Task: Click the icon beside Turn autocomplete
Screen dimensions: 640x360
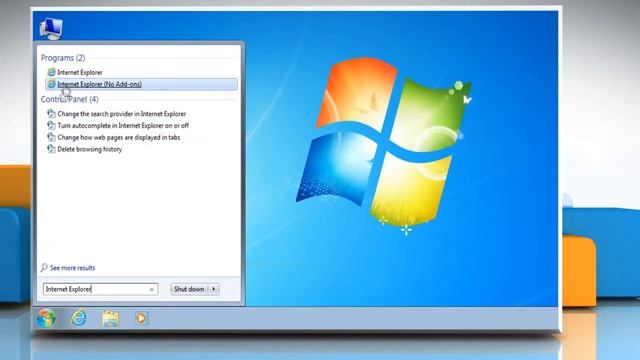Action: (x=51, y=125)
